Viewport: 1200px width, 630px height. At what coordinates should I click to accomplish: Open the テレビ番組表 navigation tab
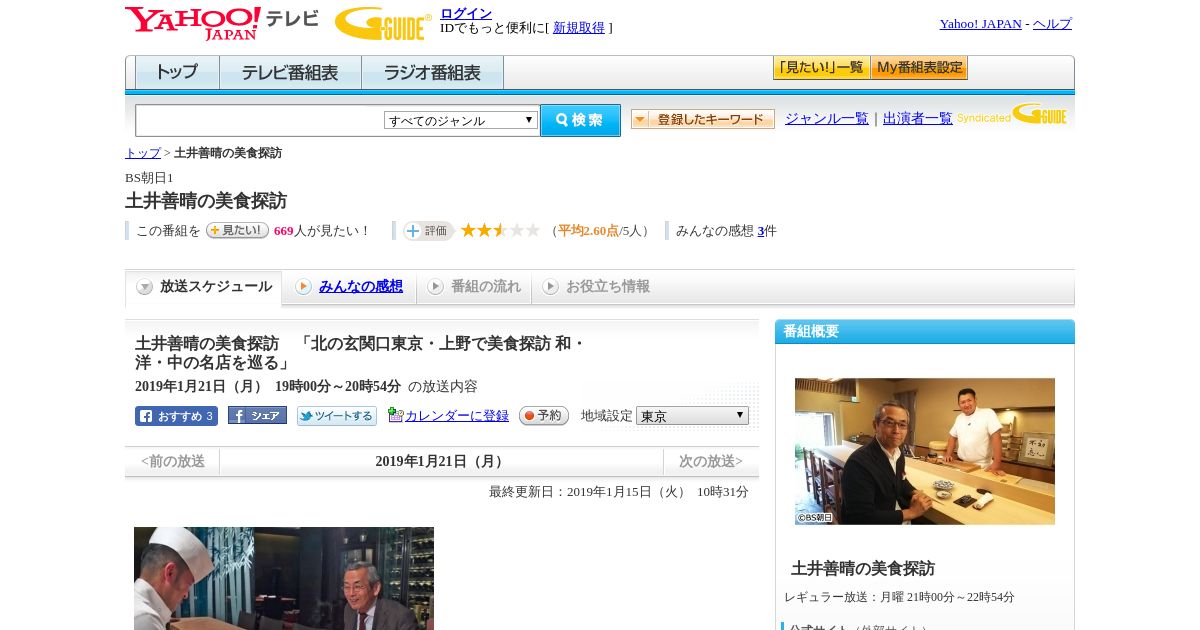pyautogui.click(x=290, y=73)
